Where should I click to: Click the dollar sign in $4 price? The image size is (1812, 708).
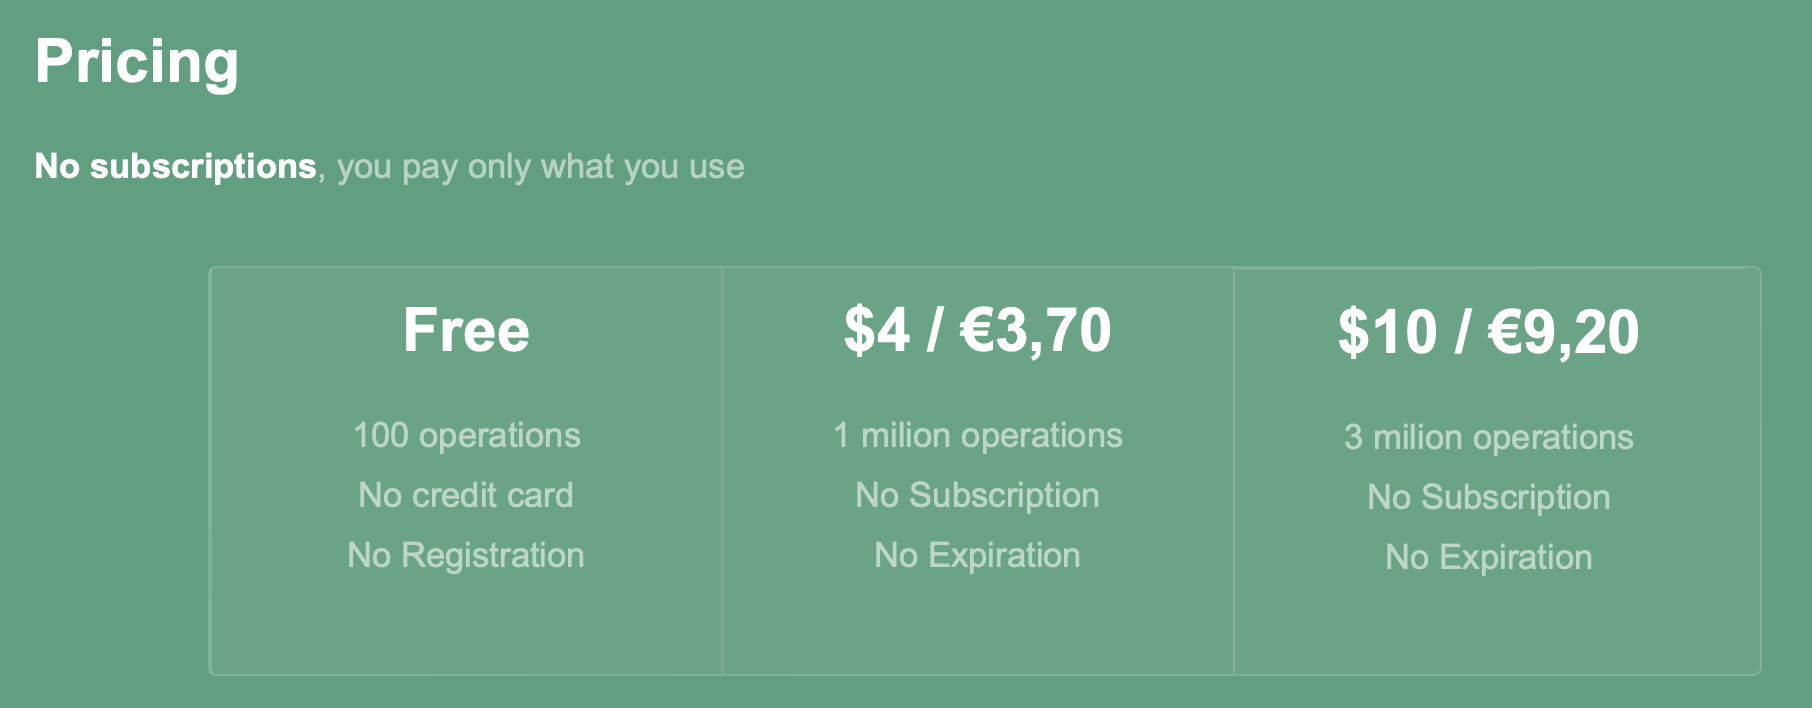(859, 331)
